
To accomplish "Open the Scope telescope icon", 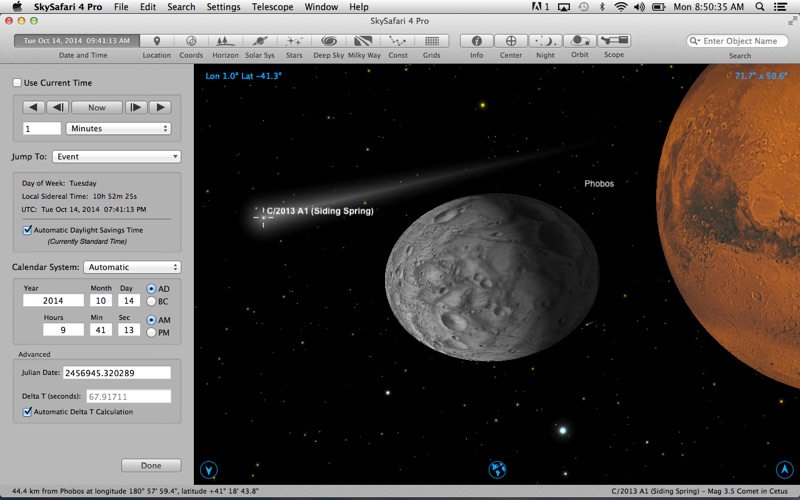I will [614, 41].
